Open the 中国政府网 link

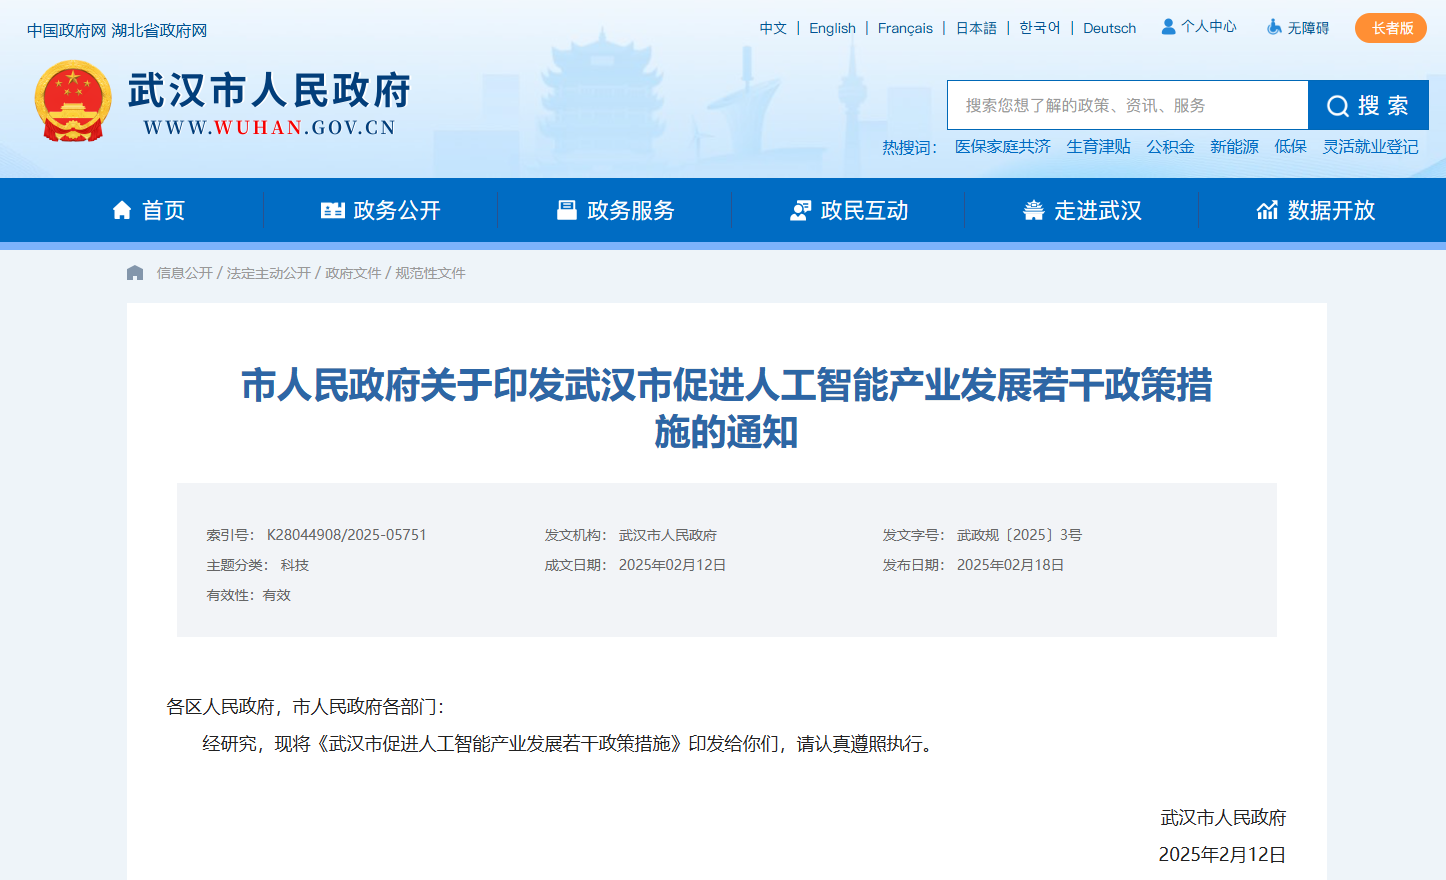[x=66, y=31]
